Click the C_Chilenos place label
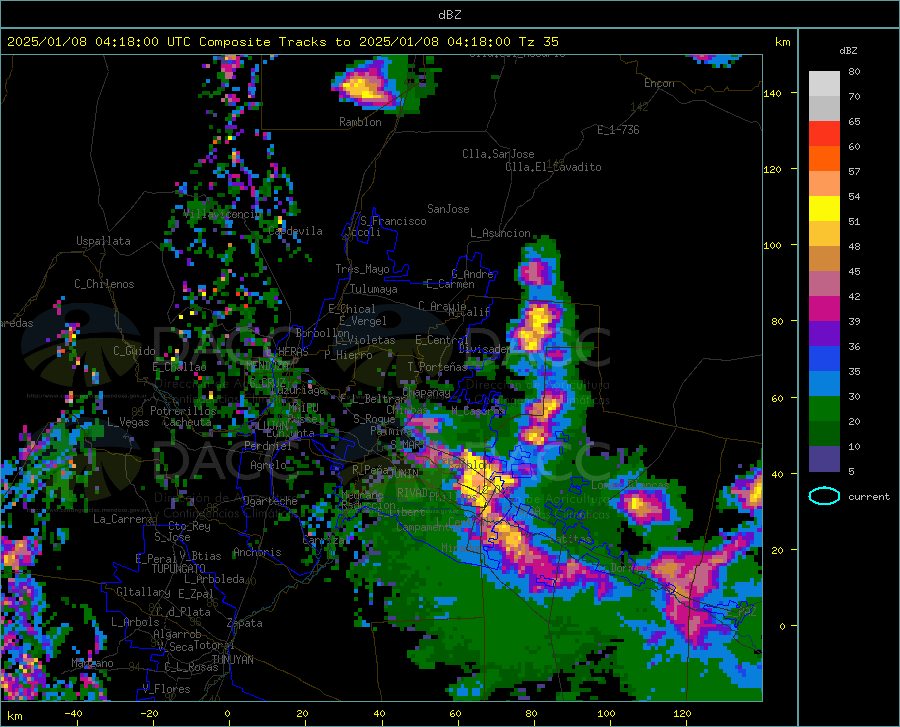 click(104, 284)
